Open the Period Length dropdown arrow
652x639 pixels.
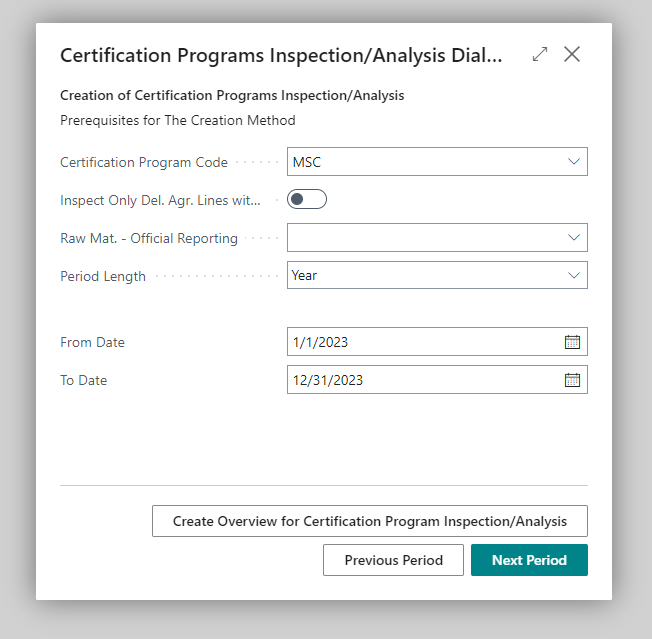574,275
